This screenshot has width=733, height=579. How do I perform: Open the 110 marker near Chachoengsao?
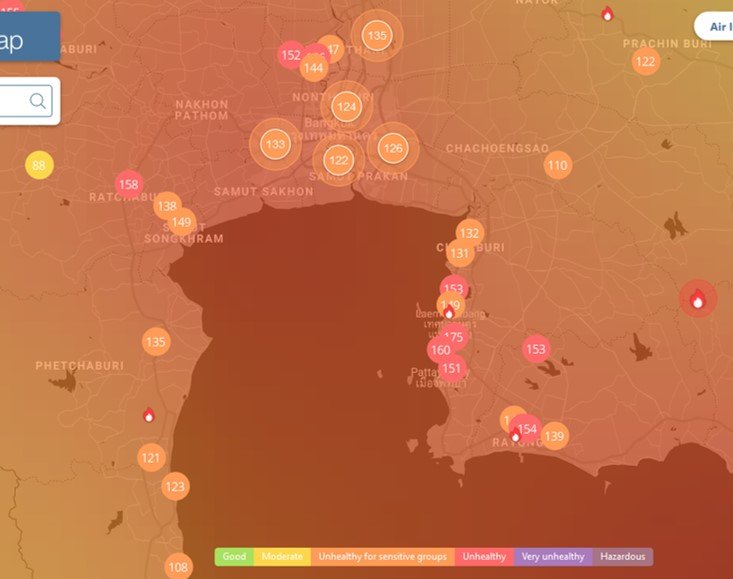pyautogui.click(x=558, y=165)
